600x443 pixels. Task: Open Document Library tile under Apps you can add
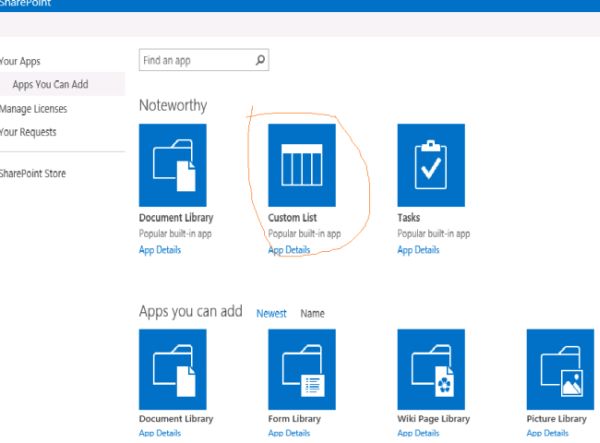tap(173, 369)
